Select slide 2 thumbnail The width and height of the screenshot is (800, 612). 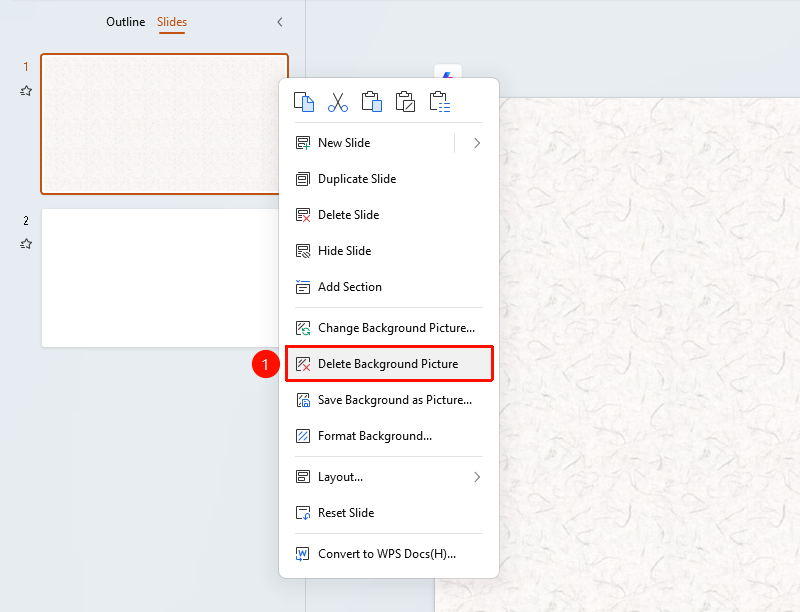tap(160, 278)
